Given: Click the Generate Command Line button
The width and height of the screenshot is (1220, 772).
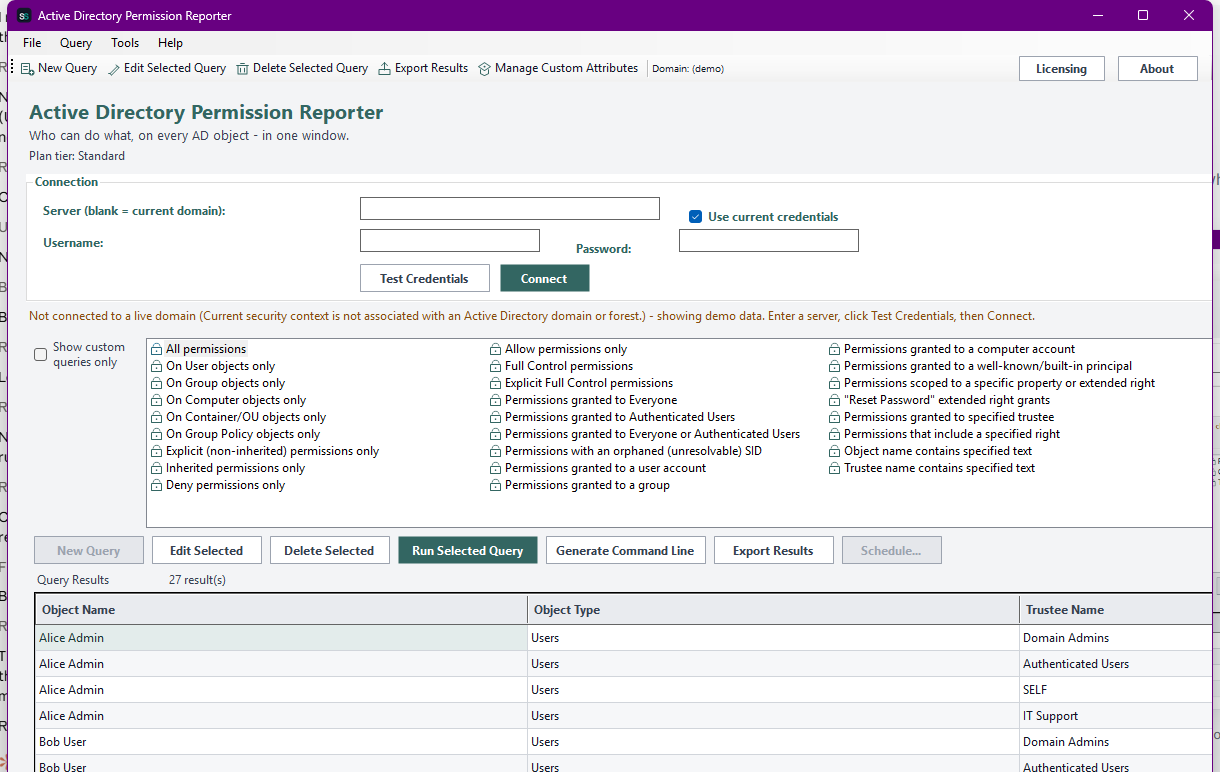Looking at the screenshot, I should pyautogui.click(x=625, y=551).
